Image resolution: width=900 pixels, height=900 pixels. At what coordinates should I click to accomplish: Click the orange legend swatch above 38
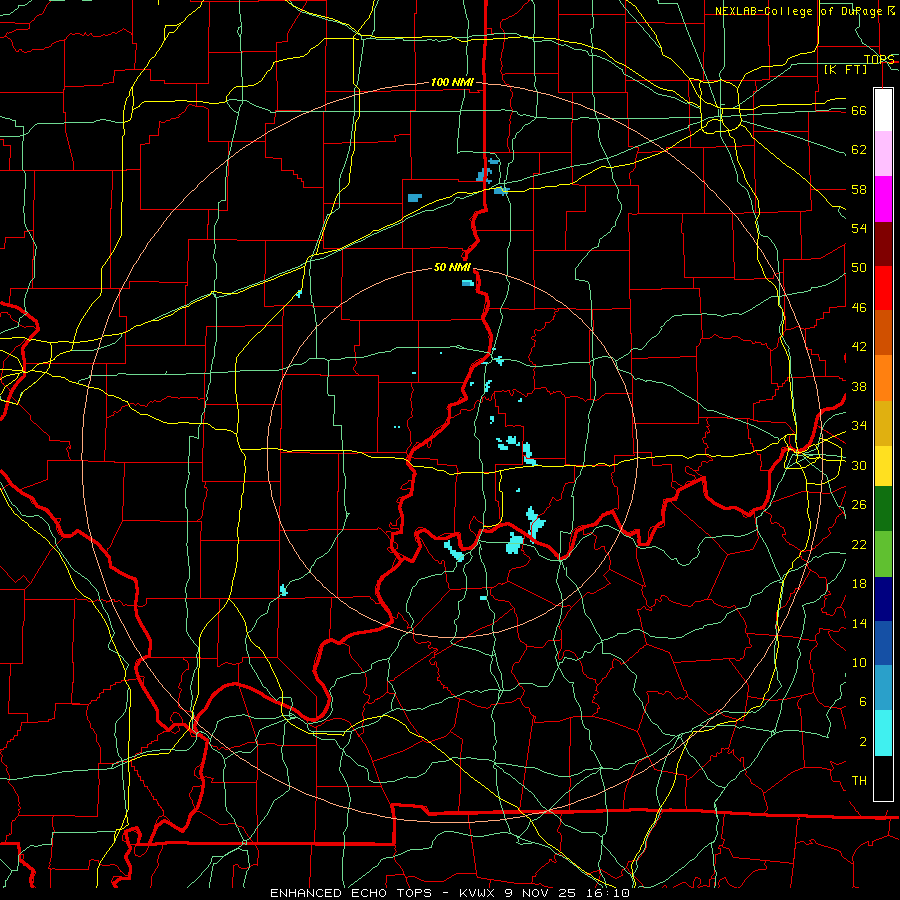click(x=883, y=378)
